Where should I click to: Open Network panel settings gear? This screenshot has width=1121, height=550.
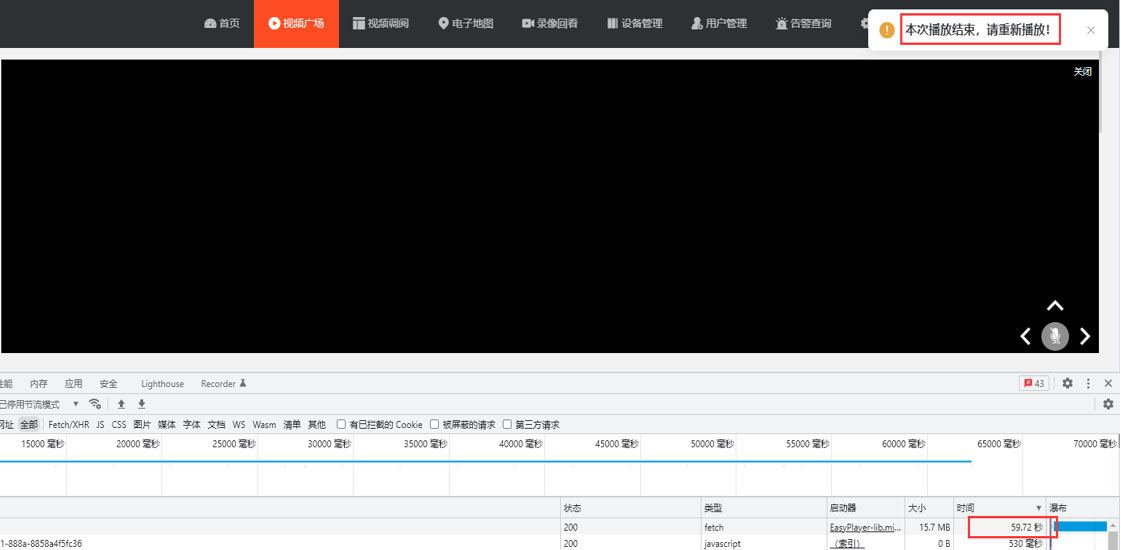(1108, 404)
